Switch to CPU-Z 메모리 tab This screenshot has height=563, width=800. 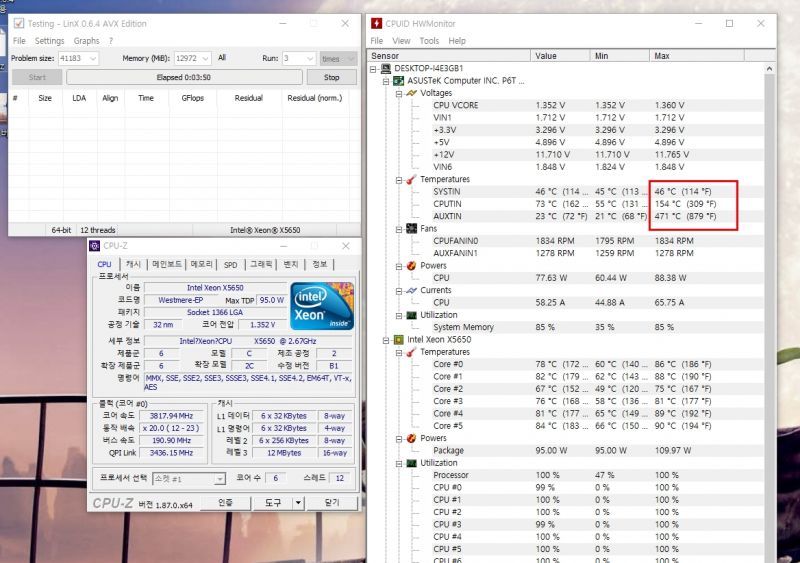click(202, 264)
